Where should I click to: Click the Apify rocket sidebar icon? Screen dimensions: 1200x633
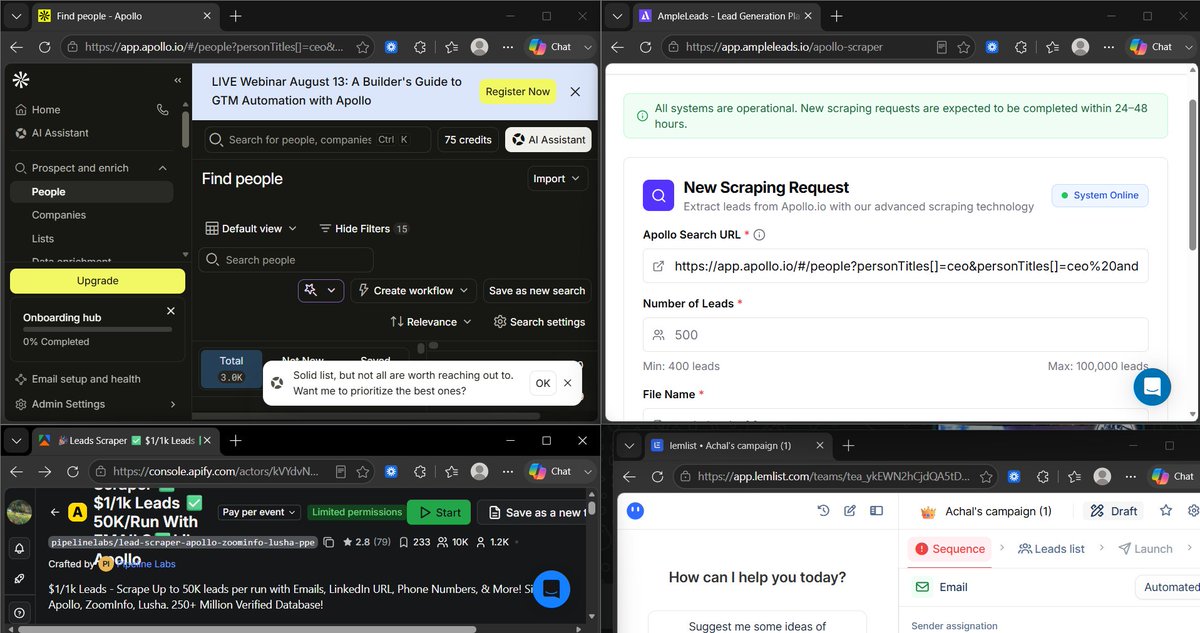pyautogui.click(x=19, y=579)
